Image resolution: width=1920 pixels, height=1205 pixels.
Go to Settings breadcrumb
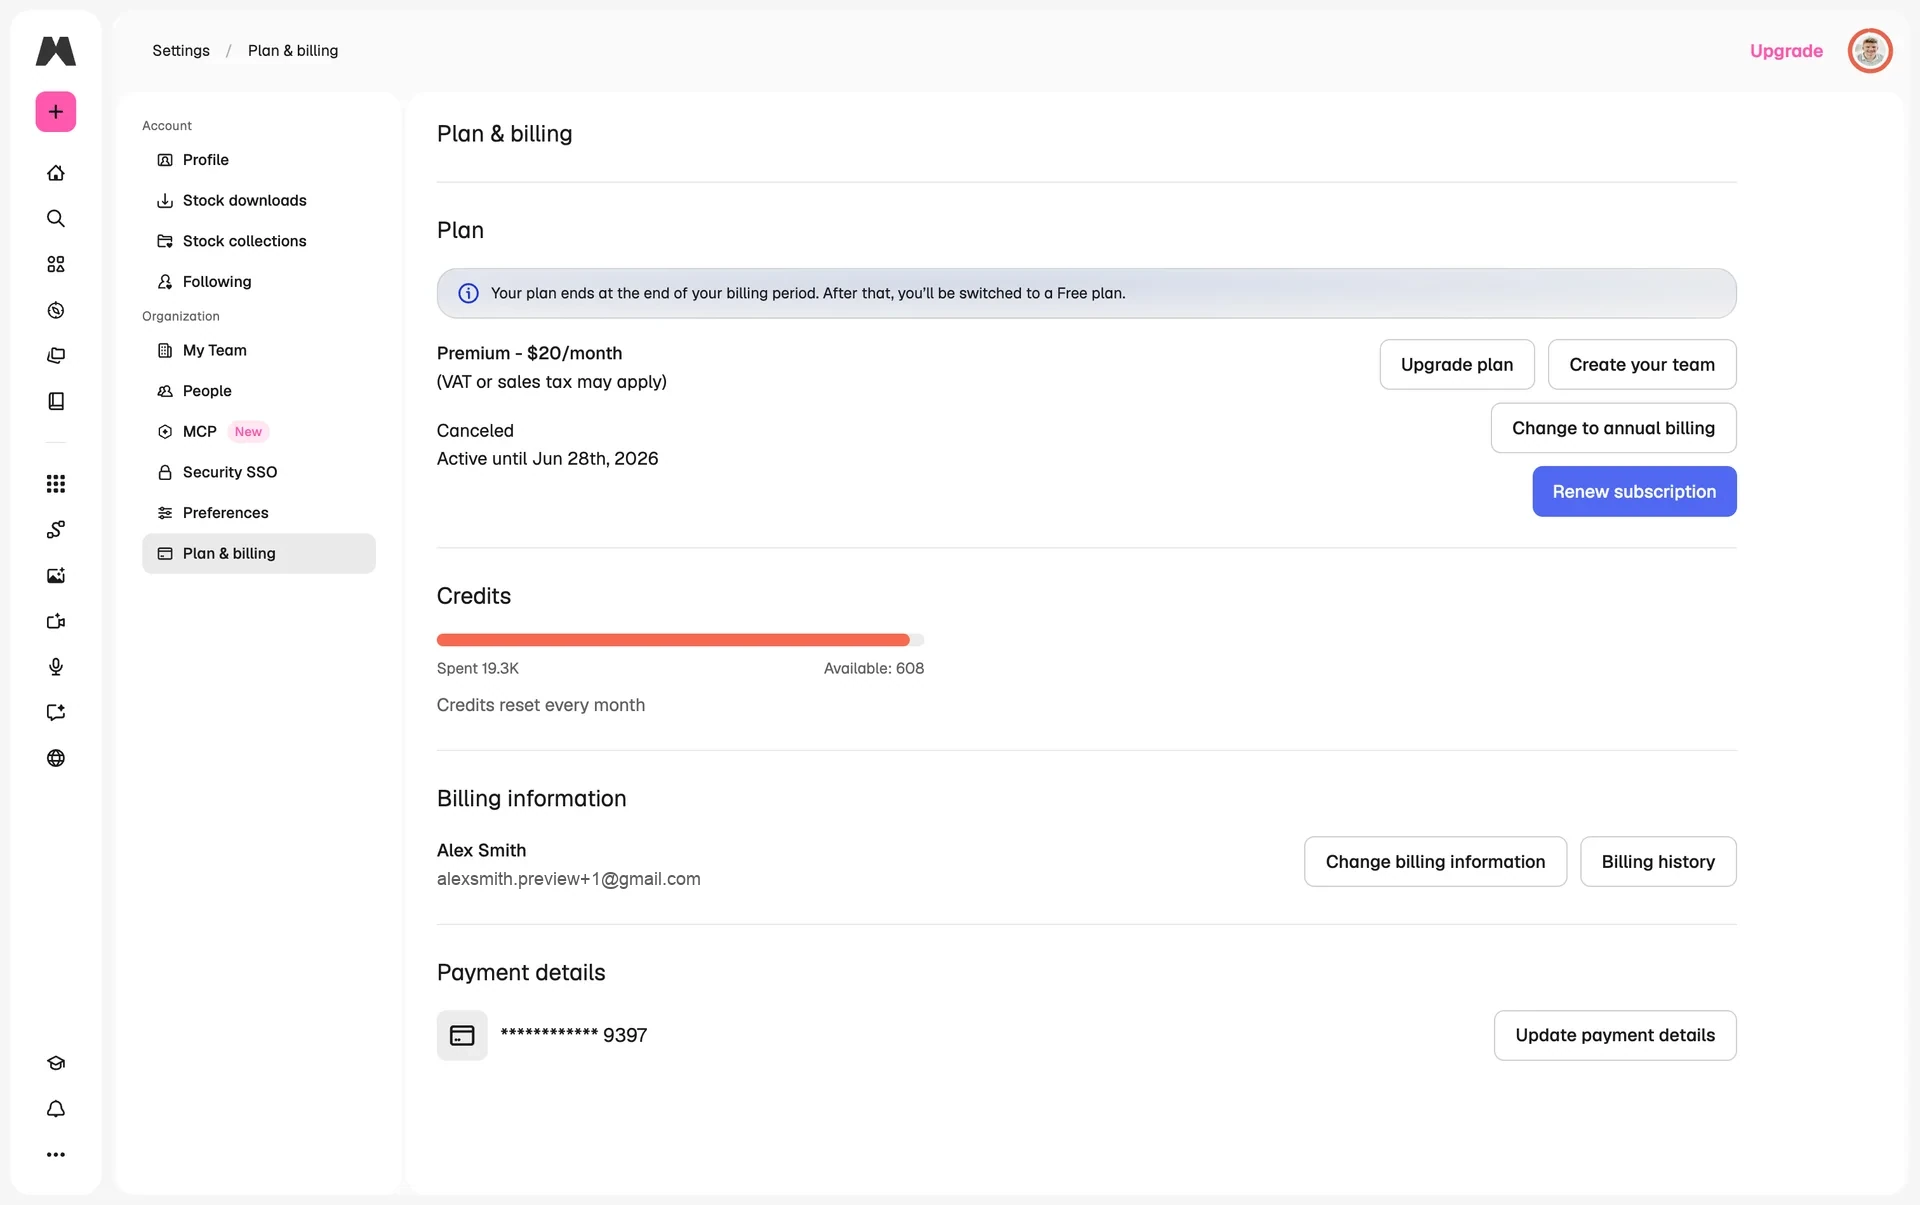coord(181,51)
